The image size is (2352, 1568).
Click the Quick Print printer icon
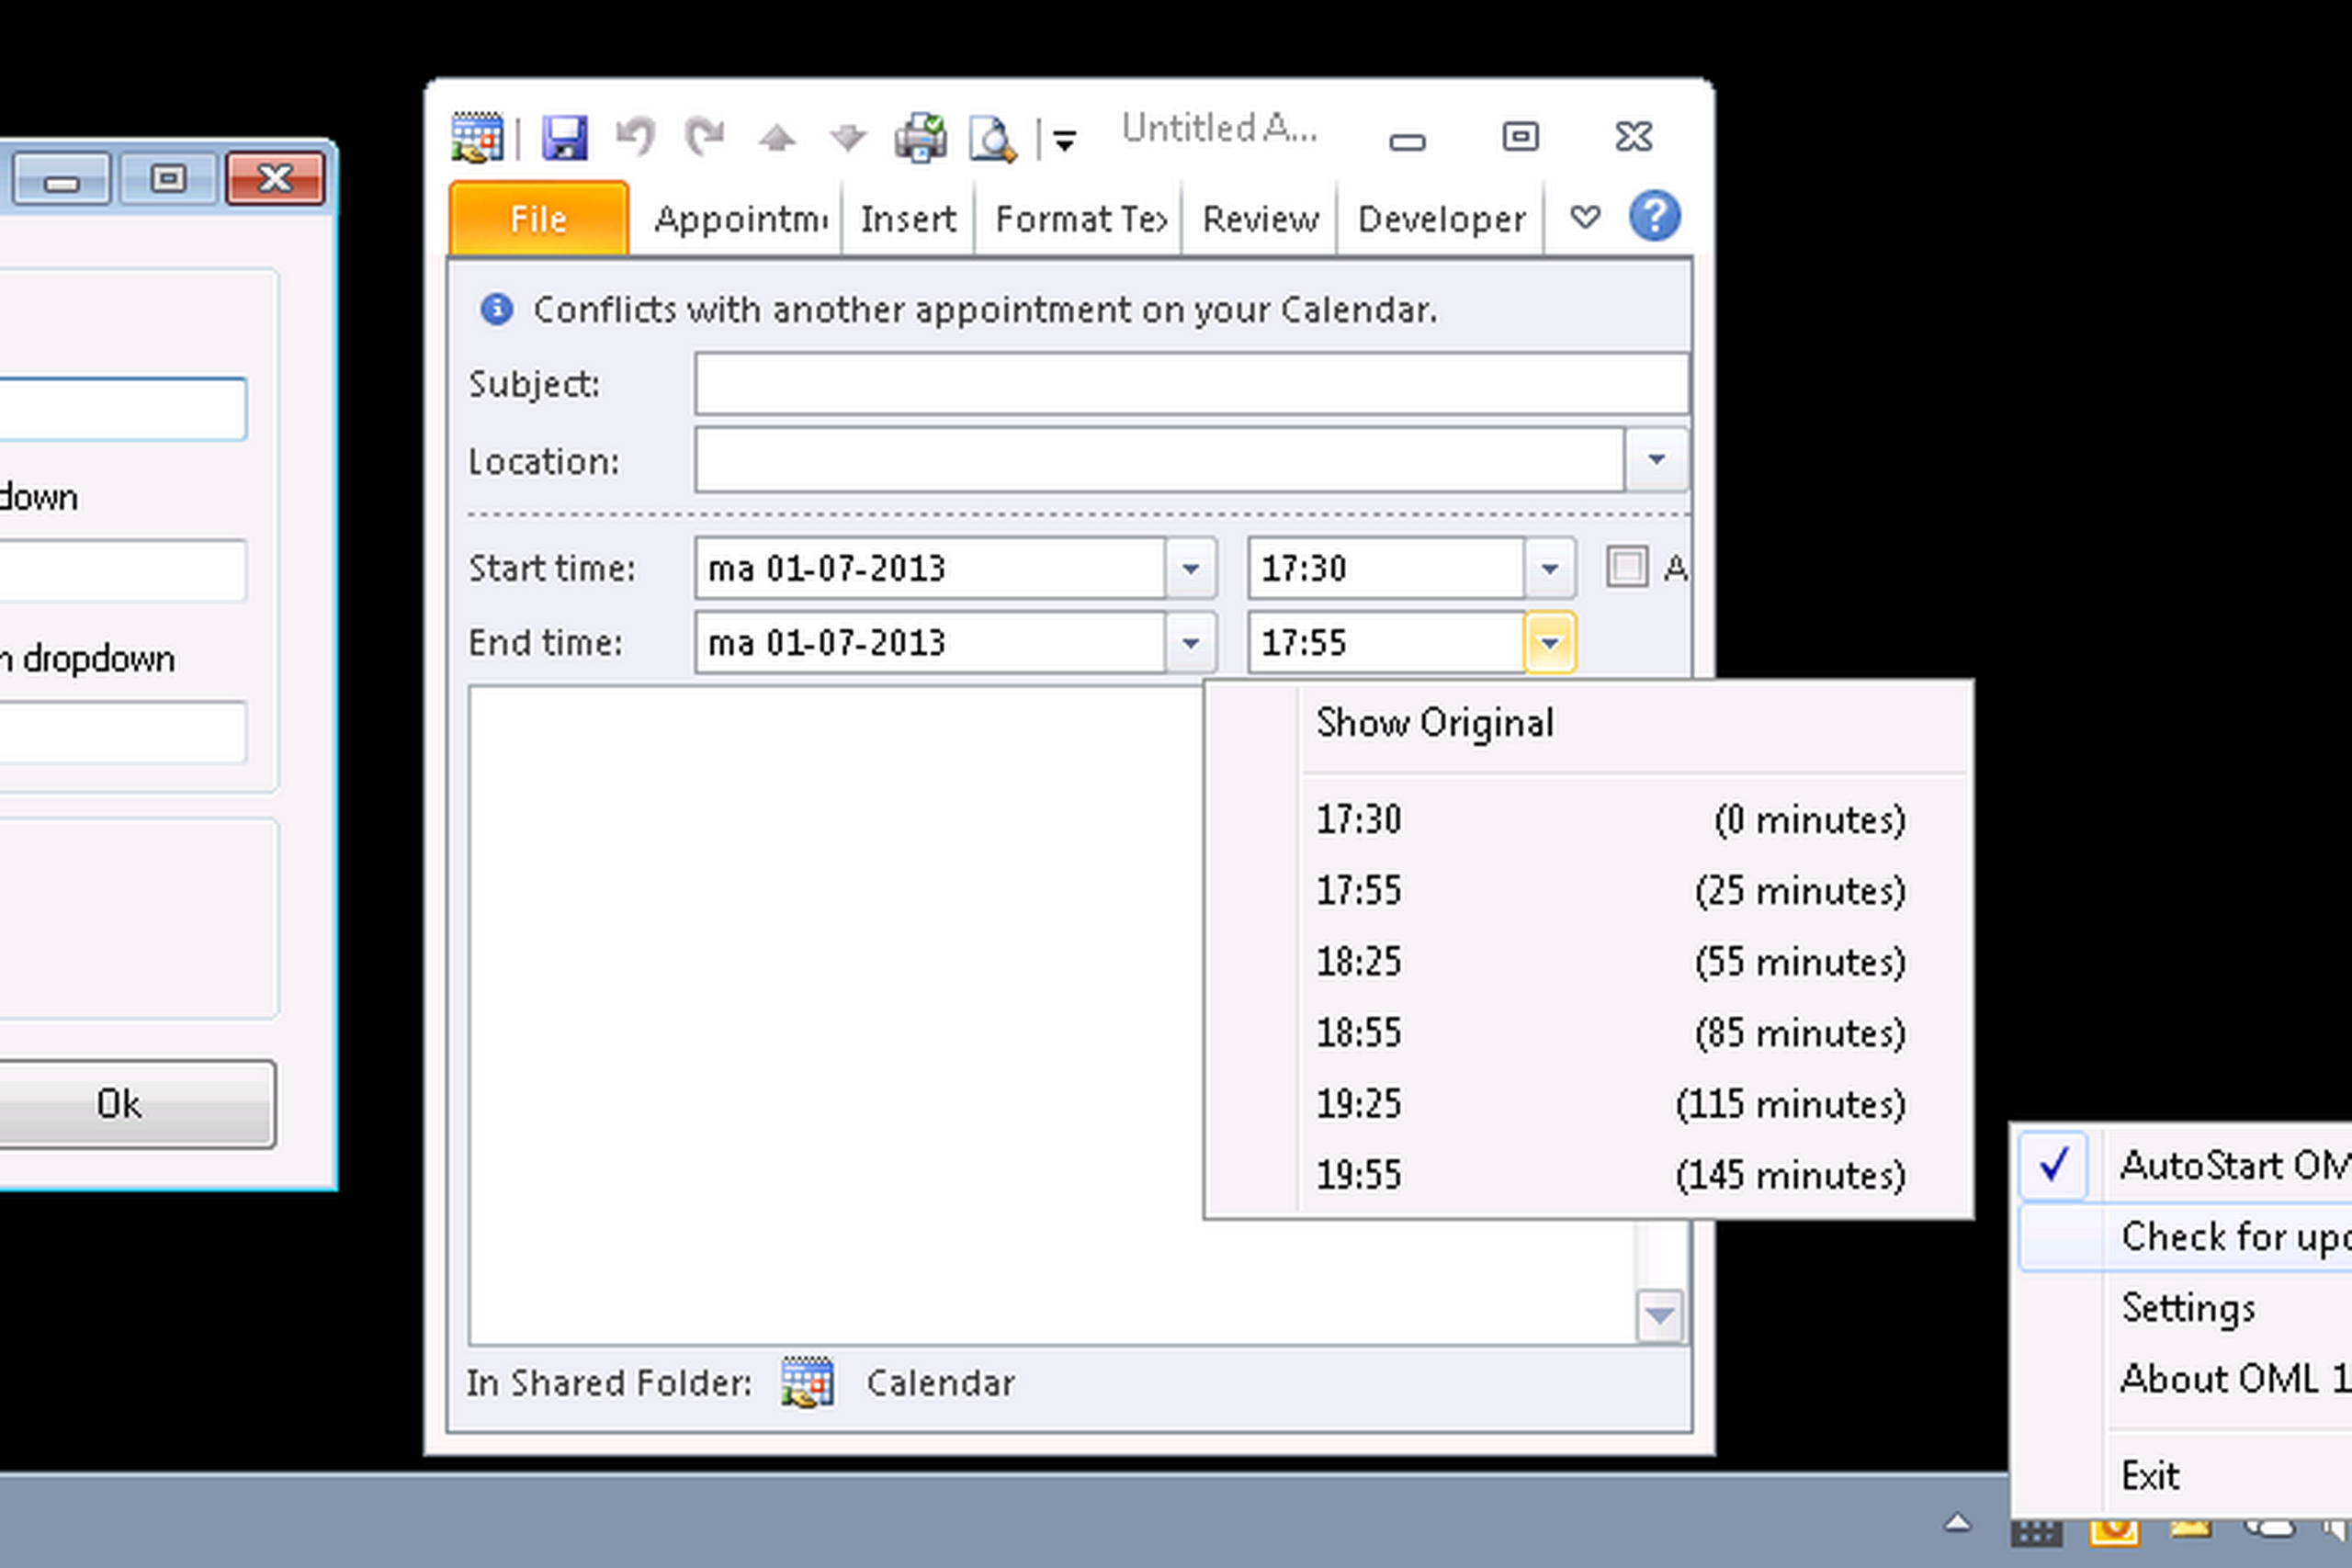click(x=920, y=137)
